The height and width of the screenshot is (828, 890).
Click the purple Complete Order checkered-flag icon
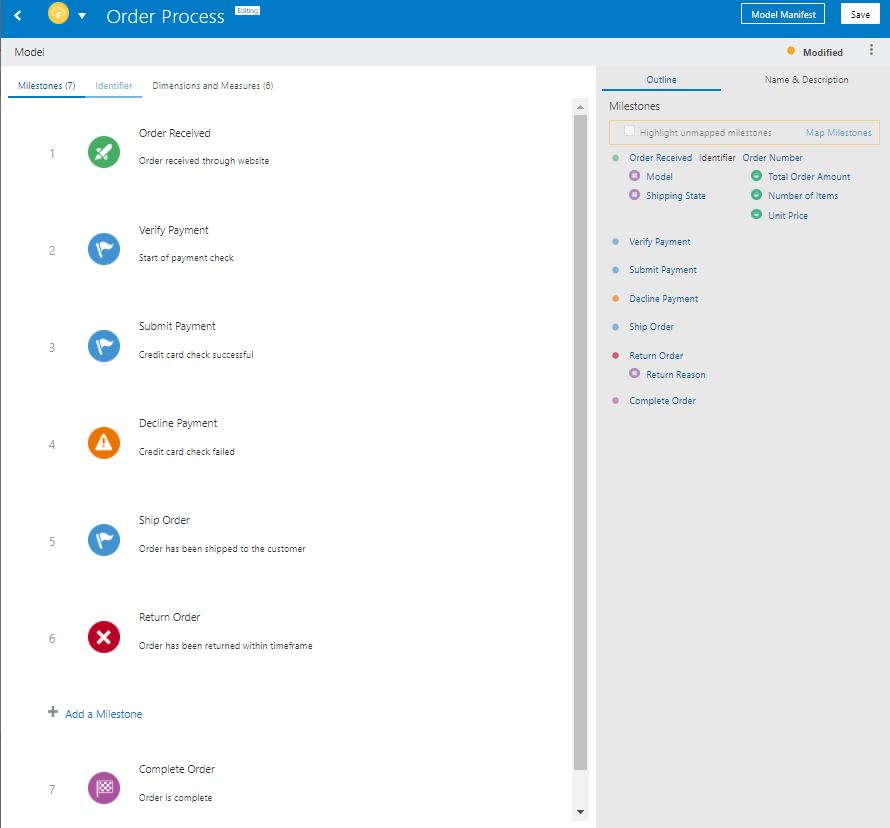coord(104,788)
